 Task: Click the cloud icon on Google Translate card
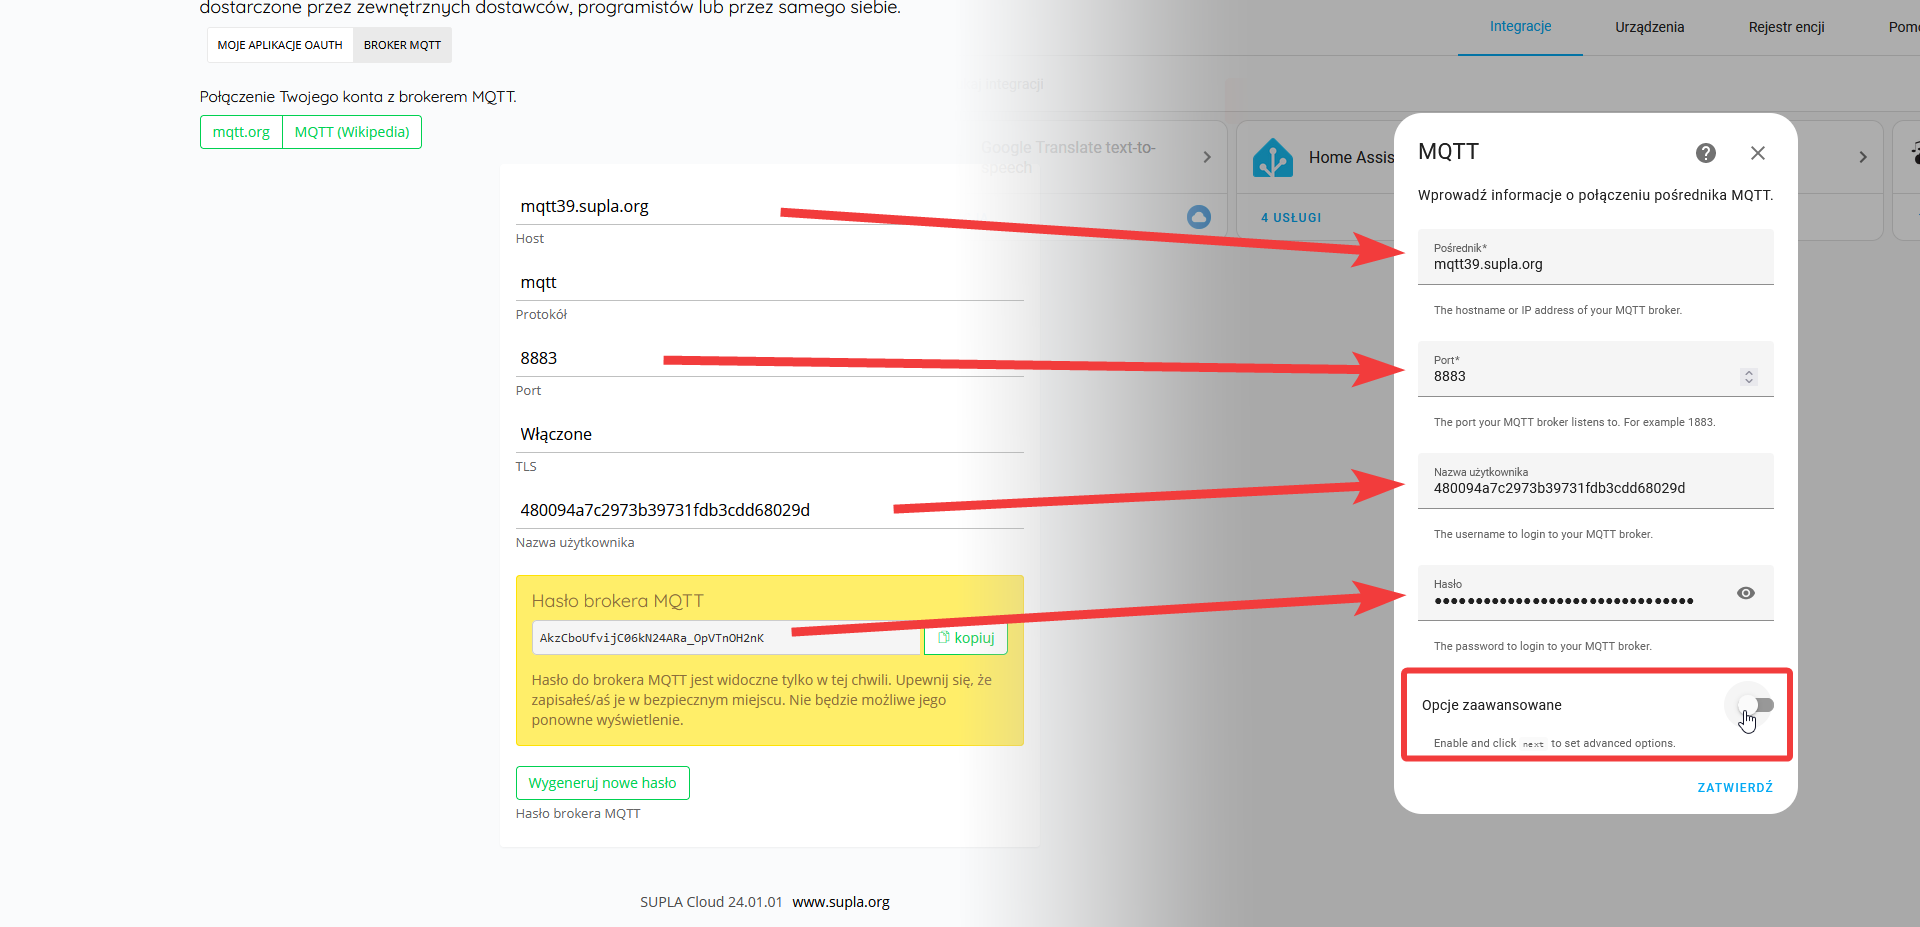pos(1199,217)
